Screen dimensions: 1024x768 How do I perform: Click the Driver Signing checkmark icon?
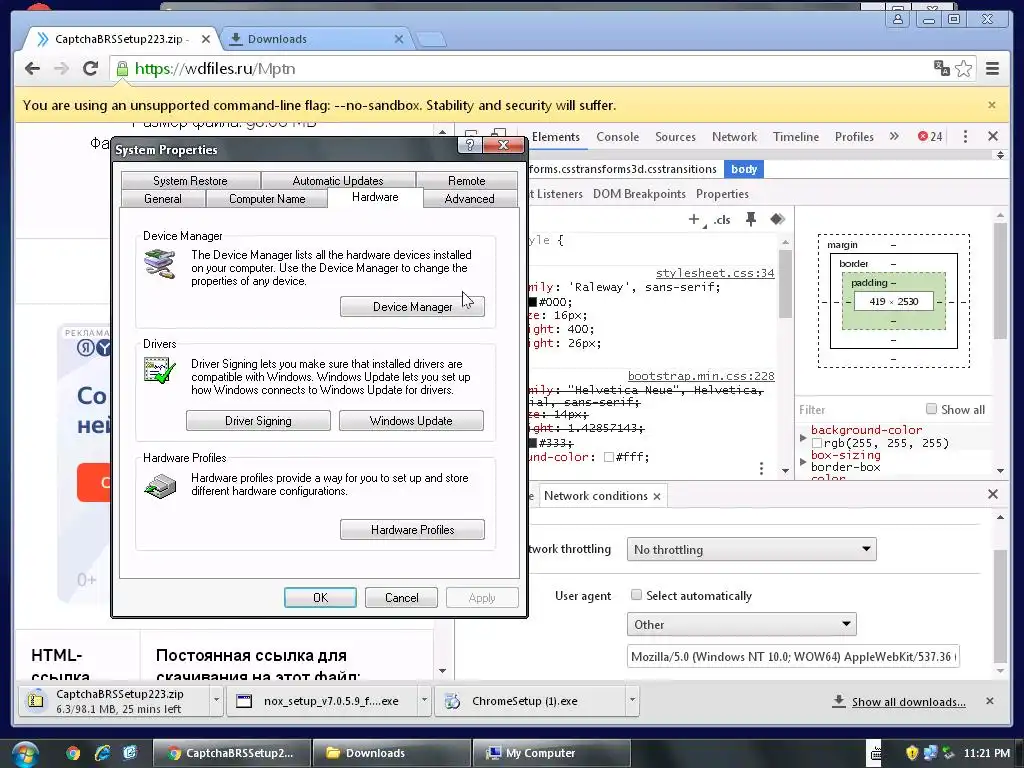(x=160, y=371)
